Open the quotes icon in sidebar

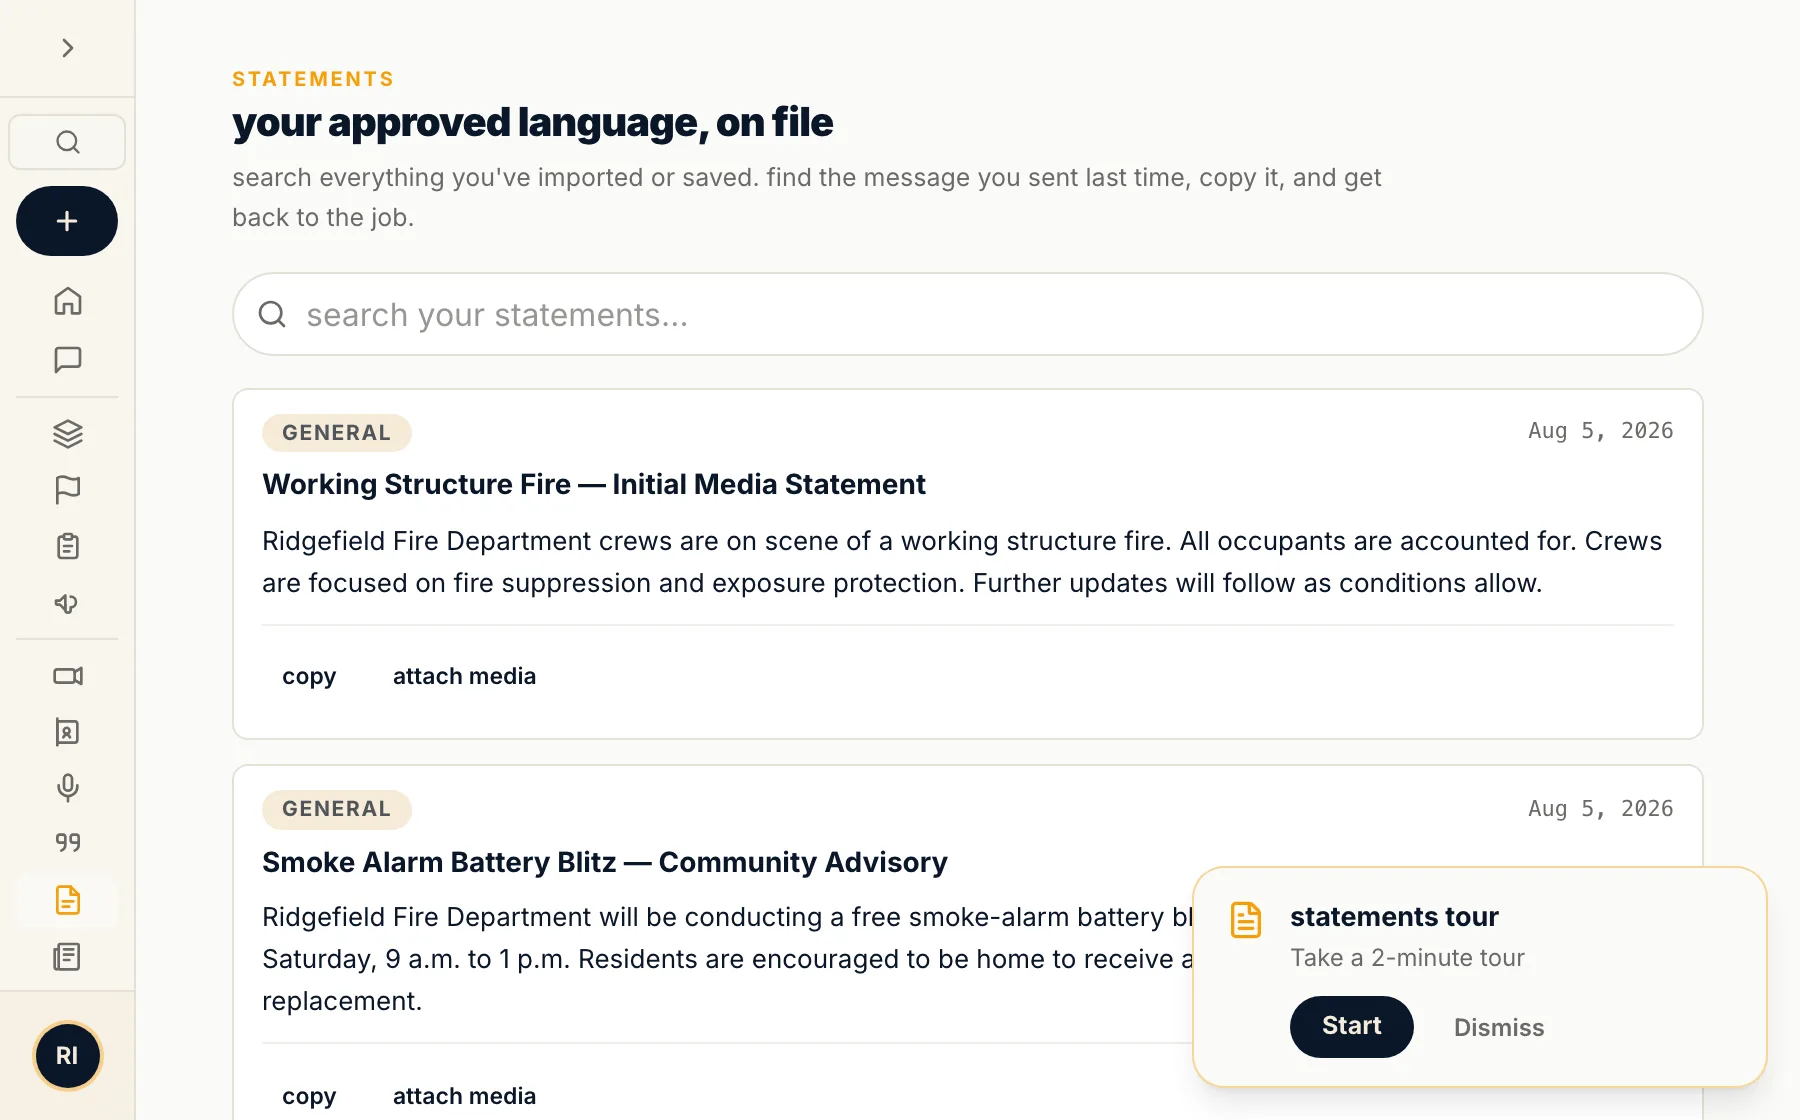(67, 843)
